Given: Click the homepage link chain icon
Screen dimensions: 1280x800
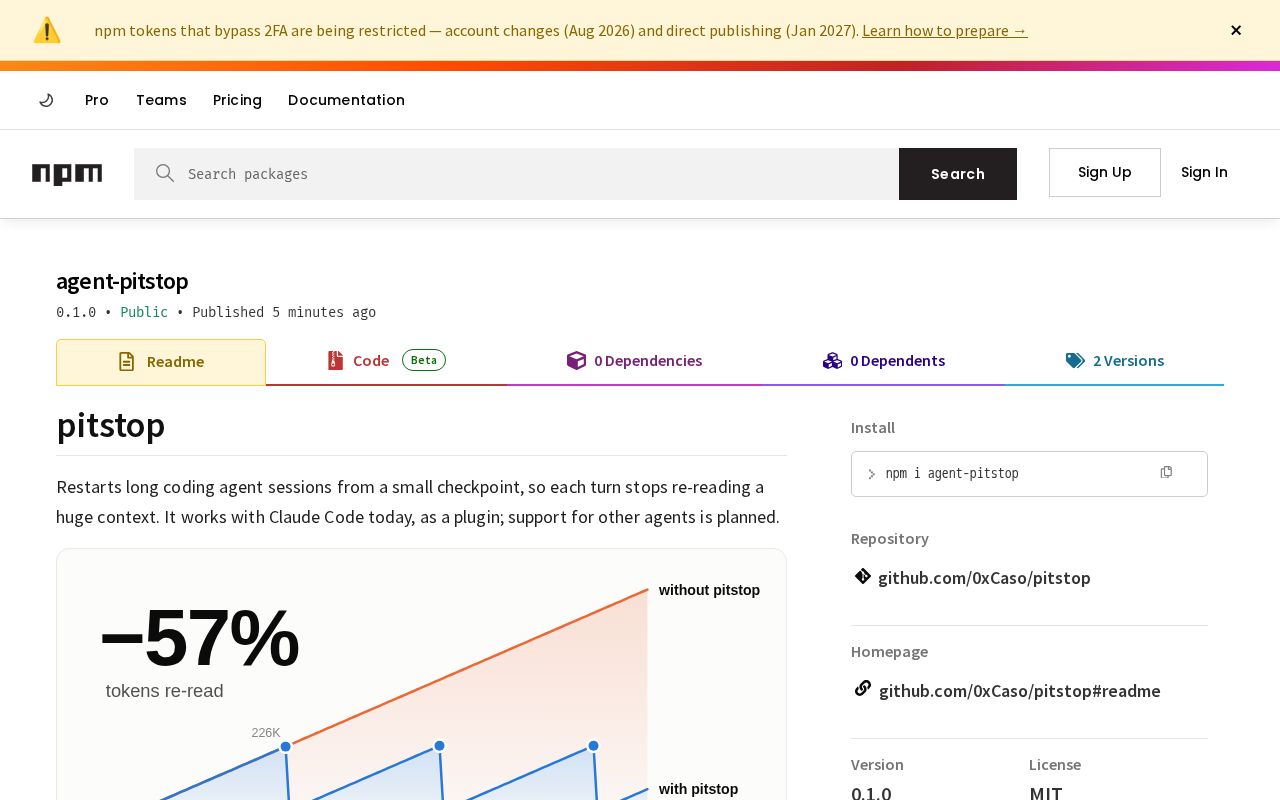Looking at the screenshot, I should (863, 688).
